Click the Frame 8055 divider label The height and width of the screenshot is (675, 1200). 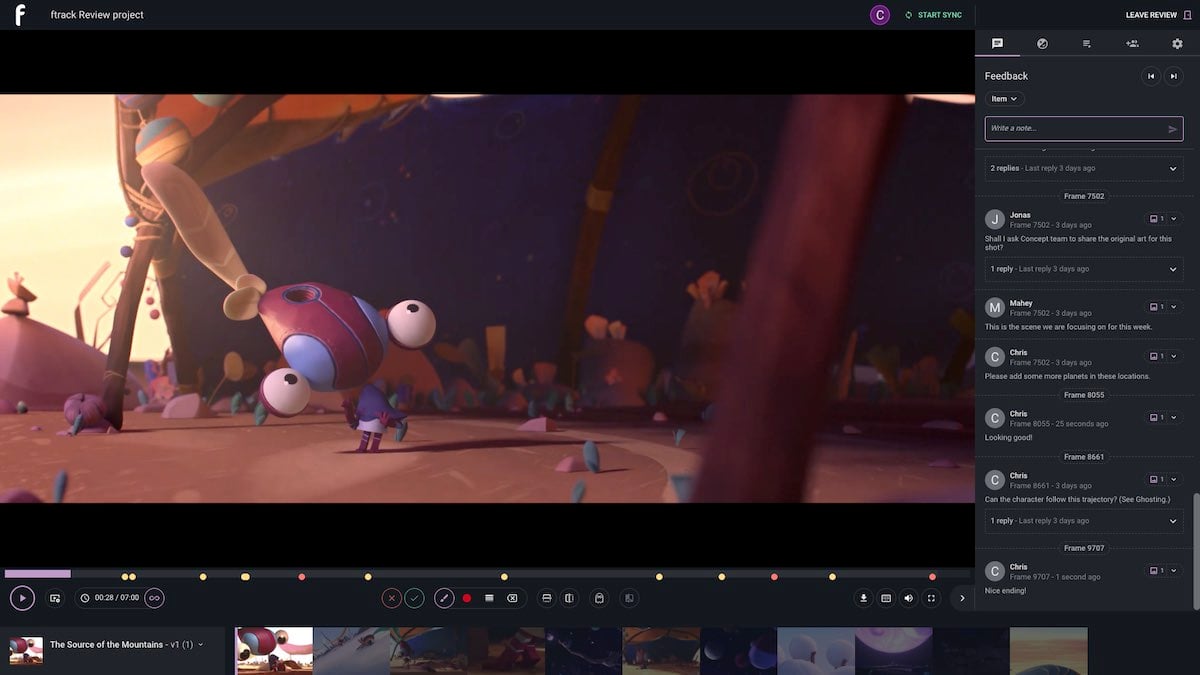[1084, 395]
